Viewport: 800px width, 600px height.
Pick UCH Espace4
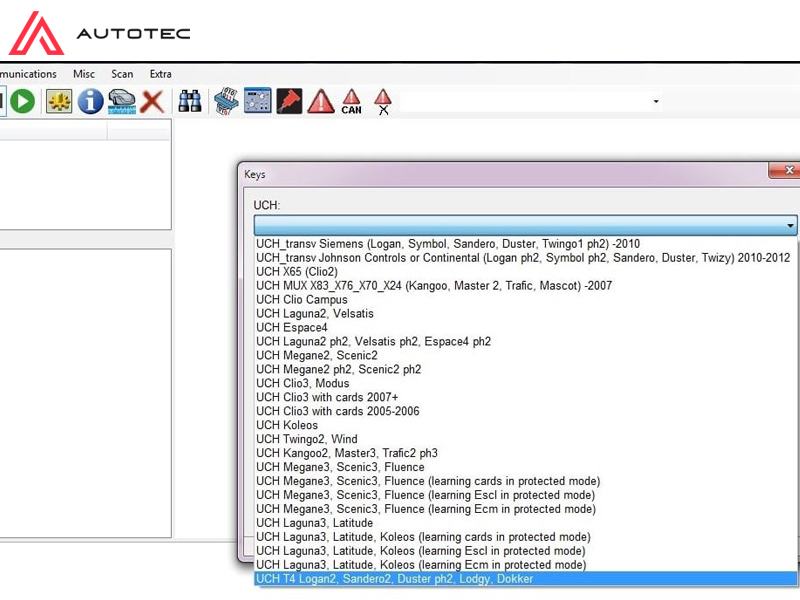coord(526,328)
